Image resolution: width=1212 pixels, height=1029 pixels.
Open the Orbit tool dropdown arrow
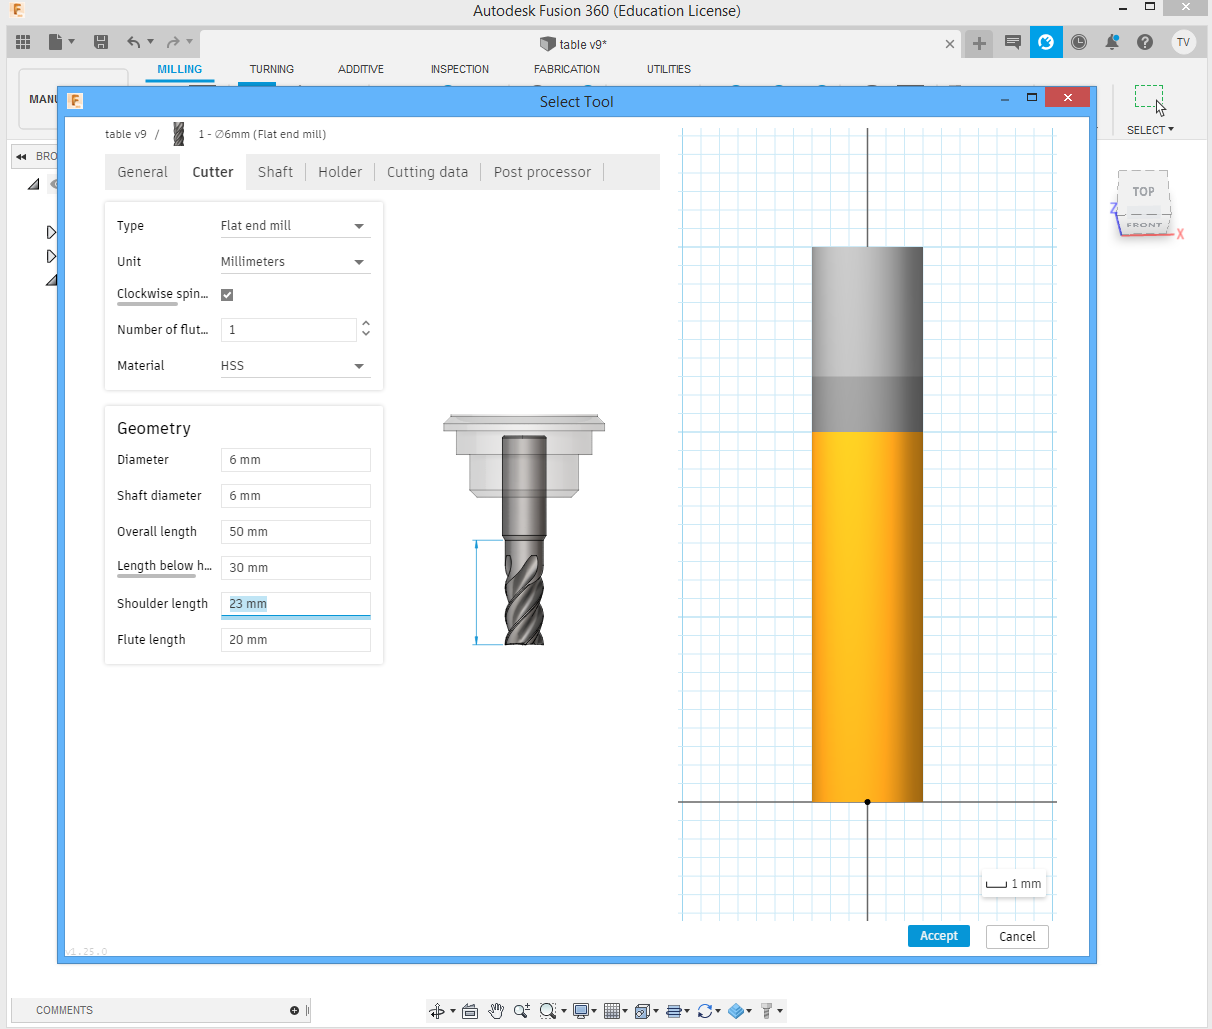click(x=452, y=1011)
